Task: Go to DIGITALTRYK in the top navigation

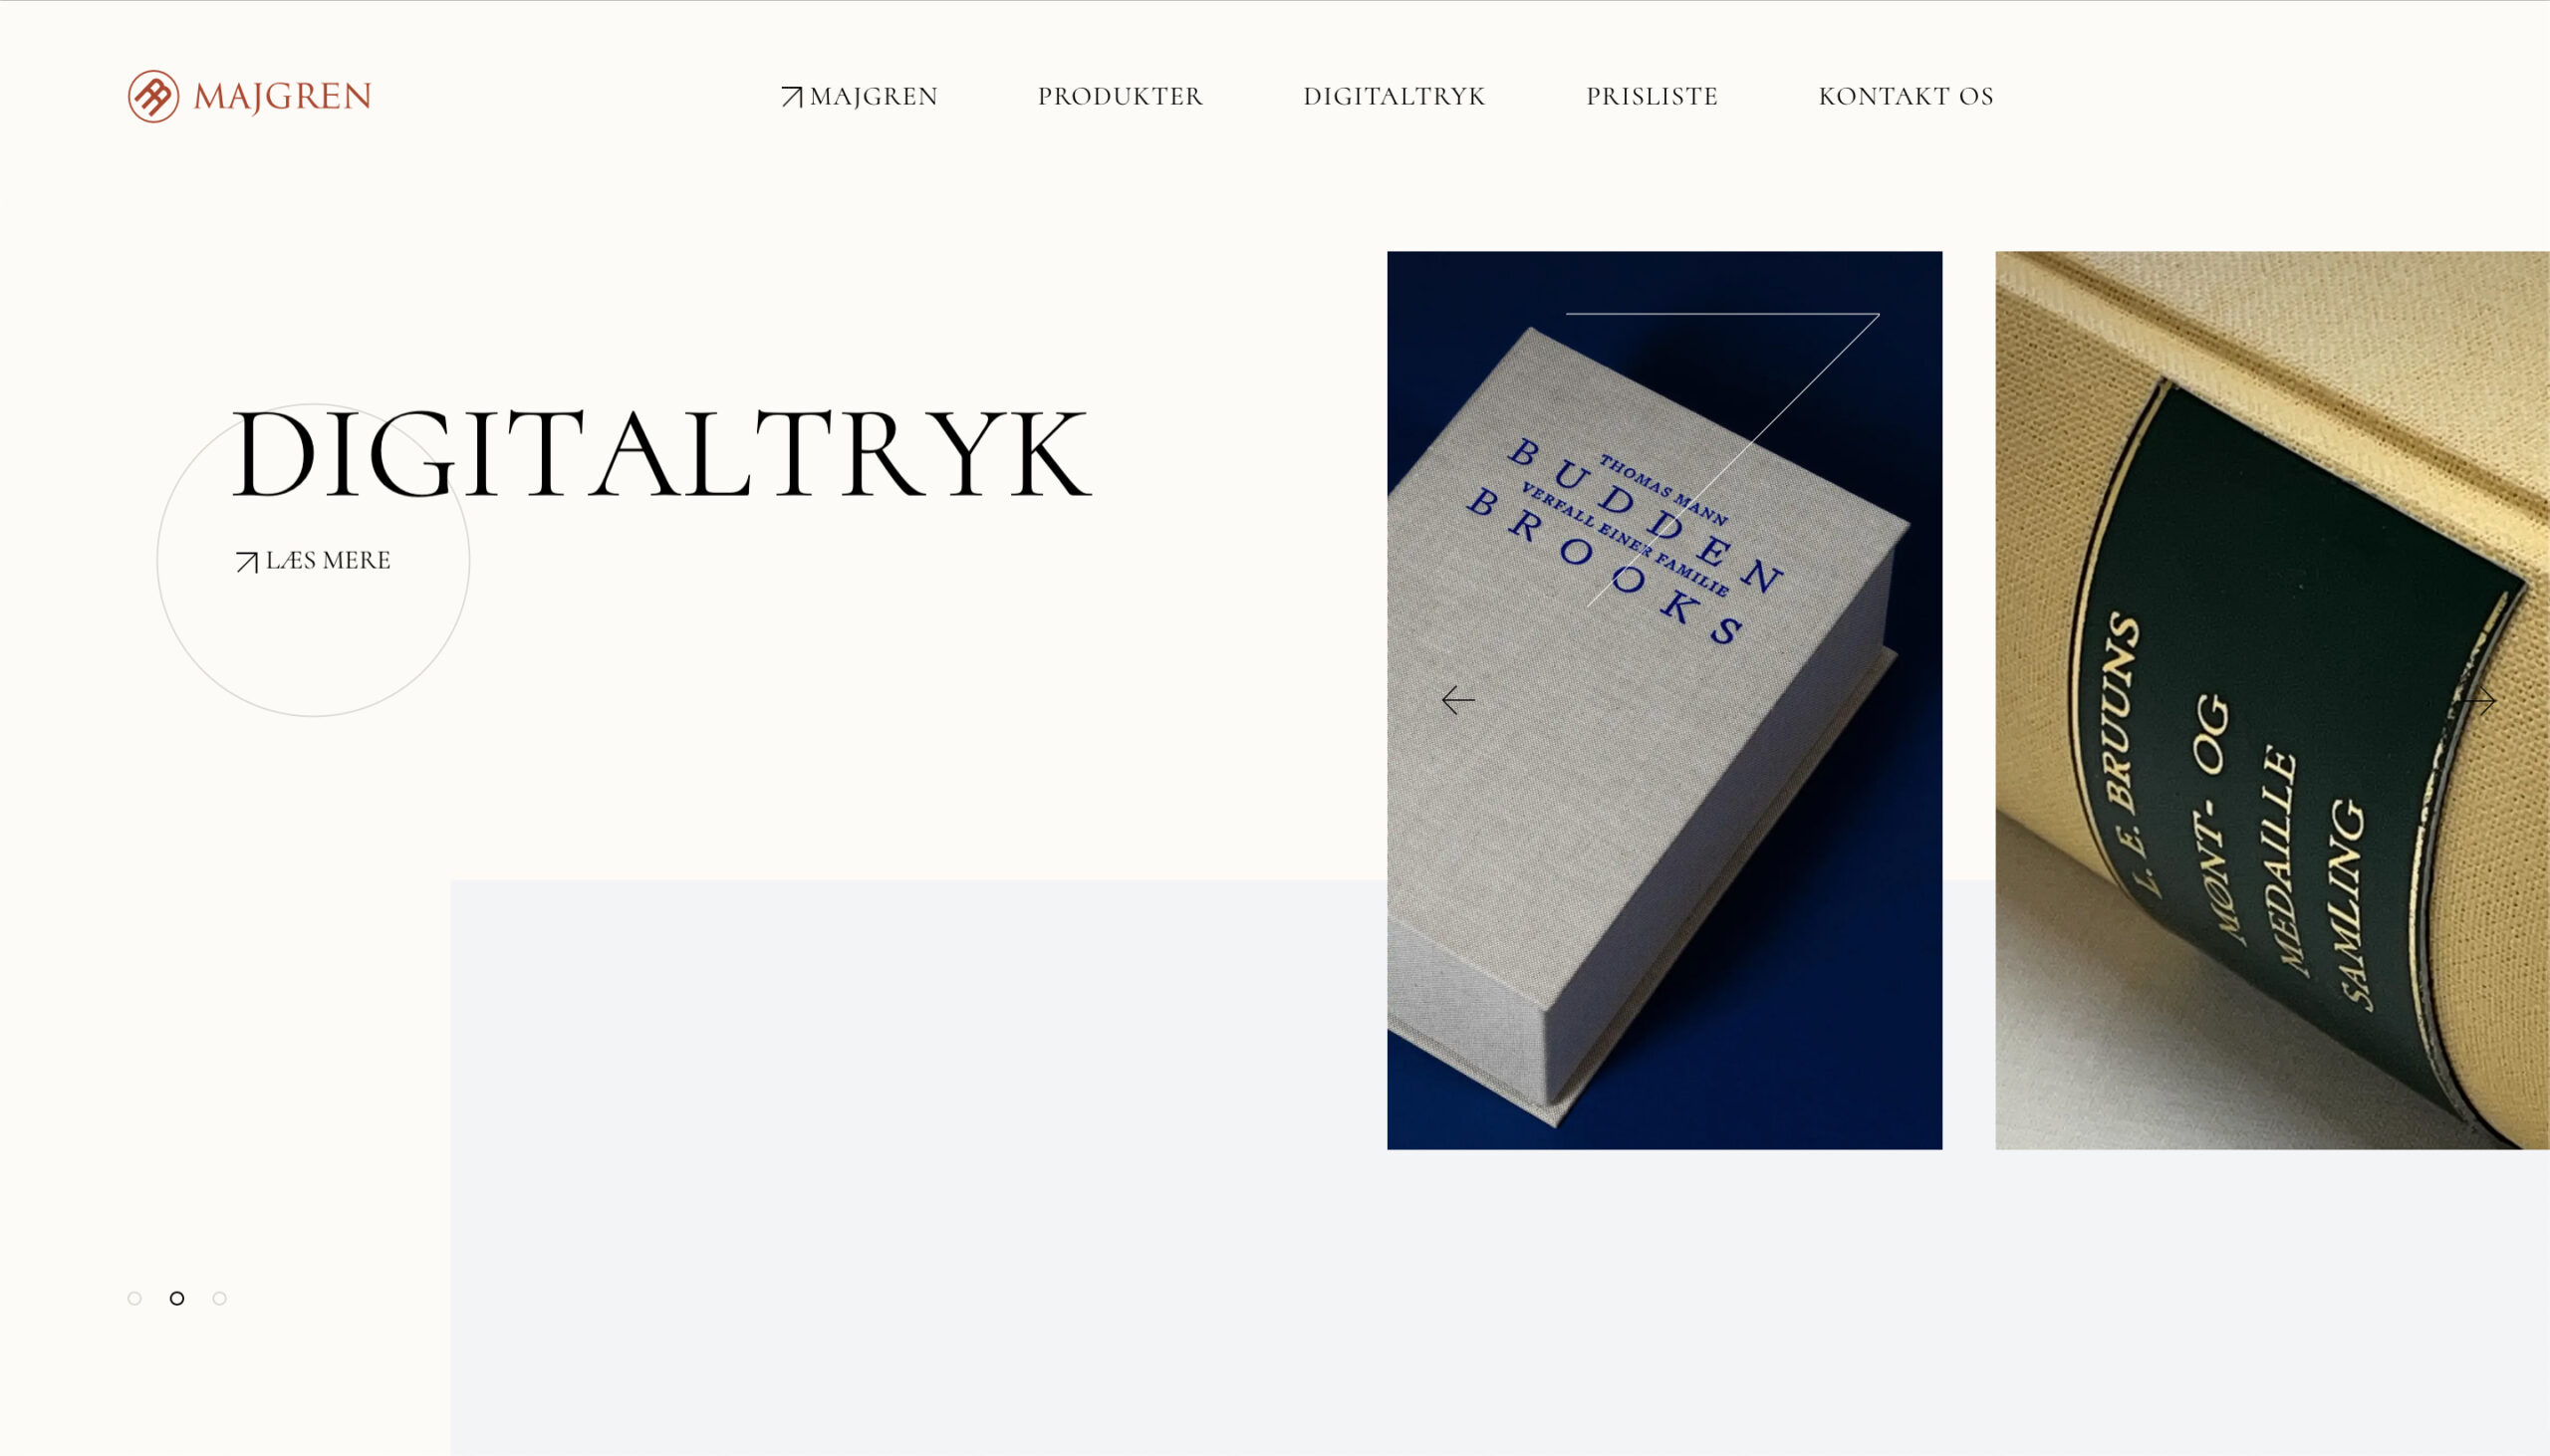Action: 1394,96
